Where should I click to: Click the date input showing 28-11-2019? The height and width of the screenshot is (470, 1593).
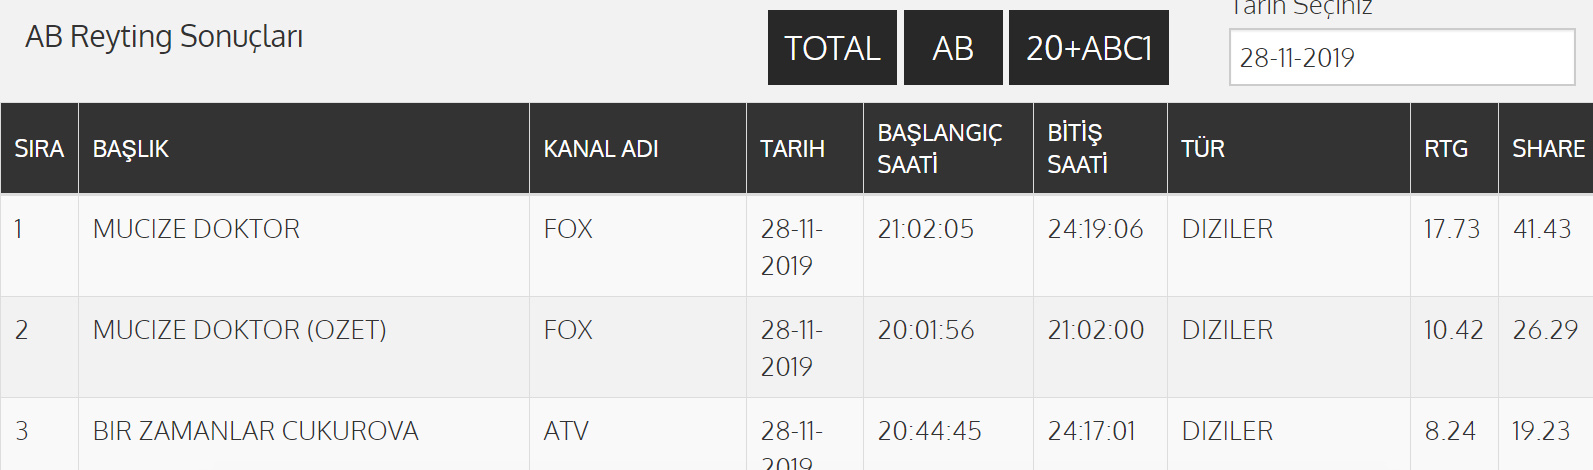coord(1401,58)
